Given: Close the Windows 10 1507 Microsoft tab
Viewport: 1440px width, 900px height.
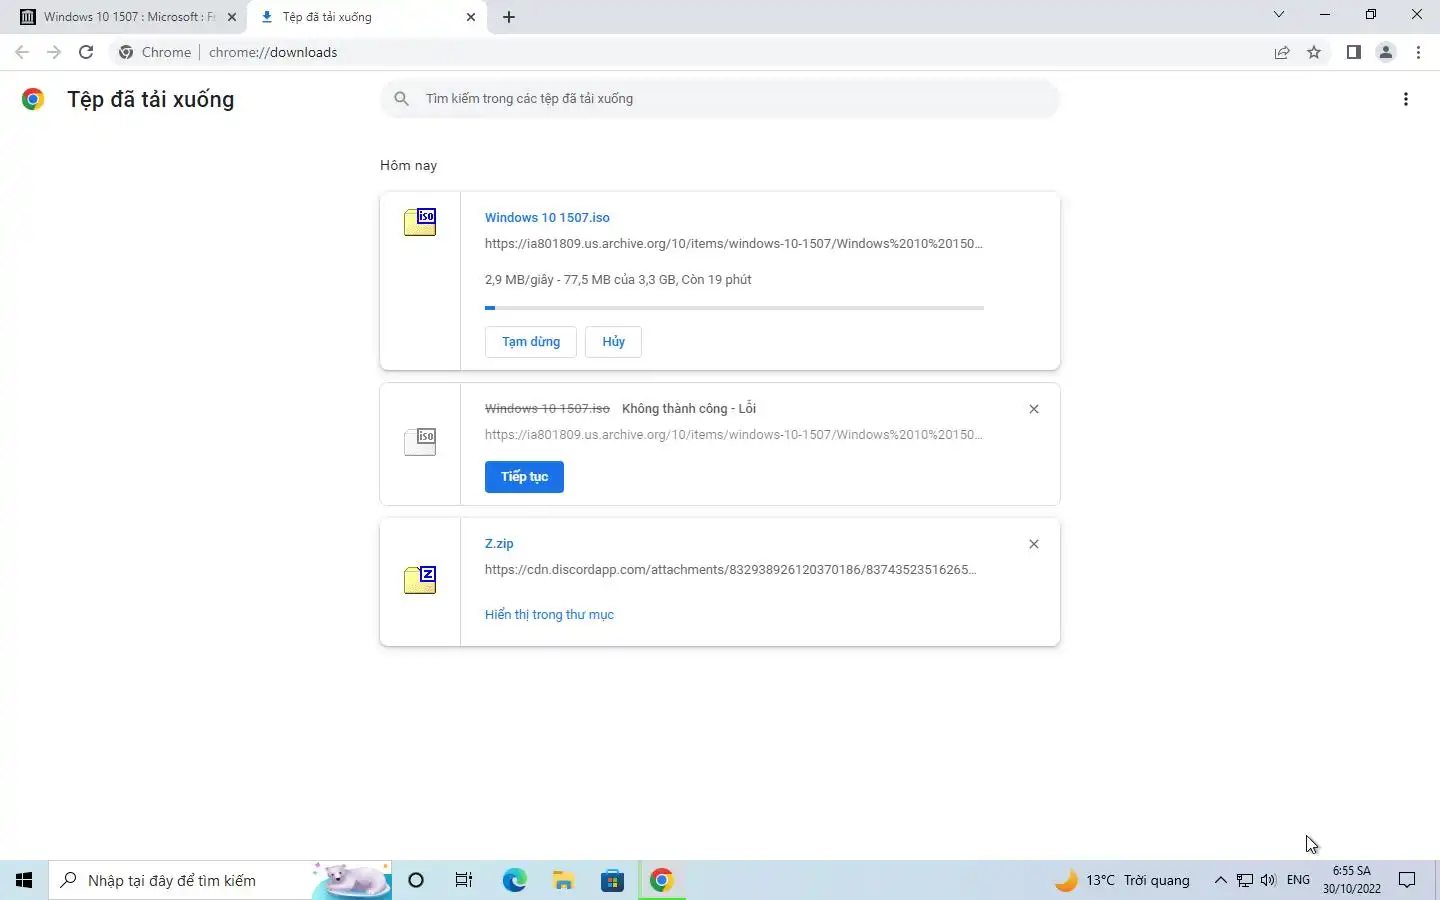Looking at the screenshot, I should click(x=232, y=17).
